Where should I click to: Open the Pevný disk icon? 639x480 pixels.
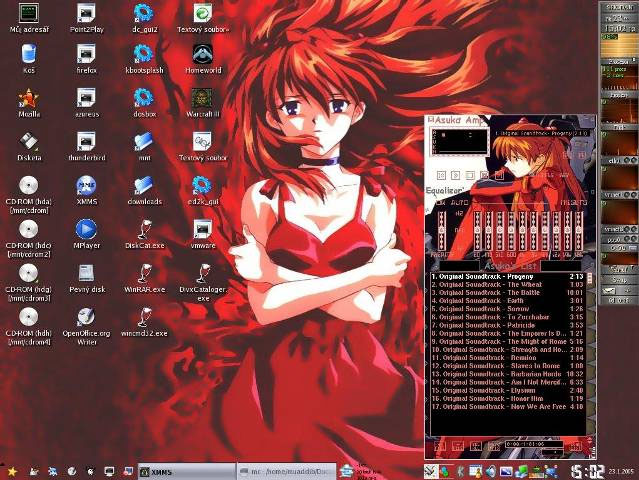tap(86, 278)
